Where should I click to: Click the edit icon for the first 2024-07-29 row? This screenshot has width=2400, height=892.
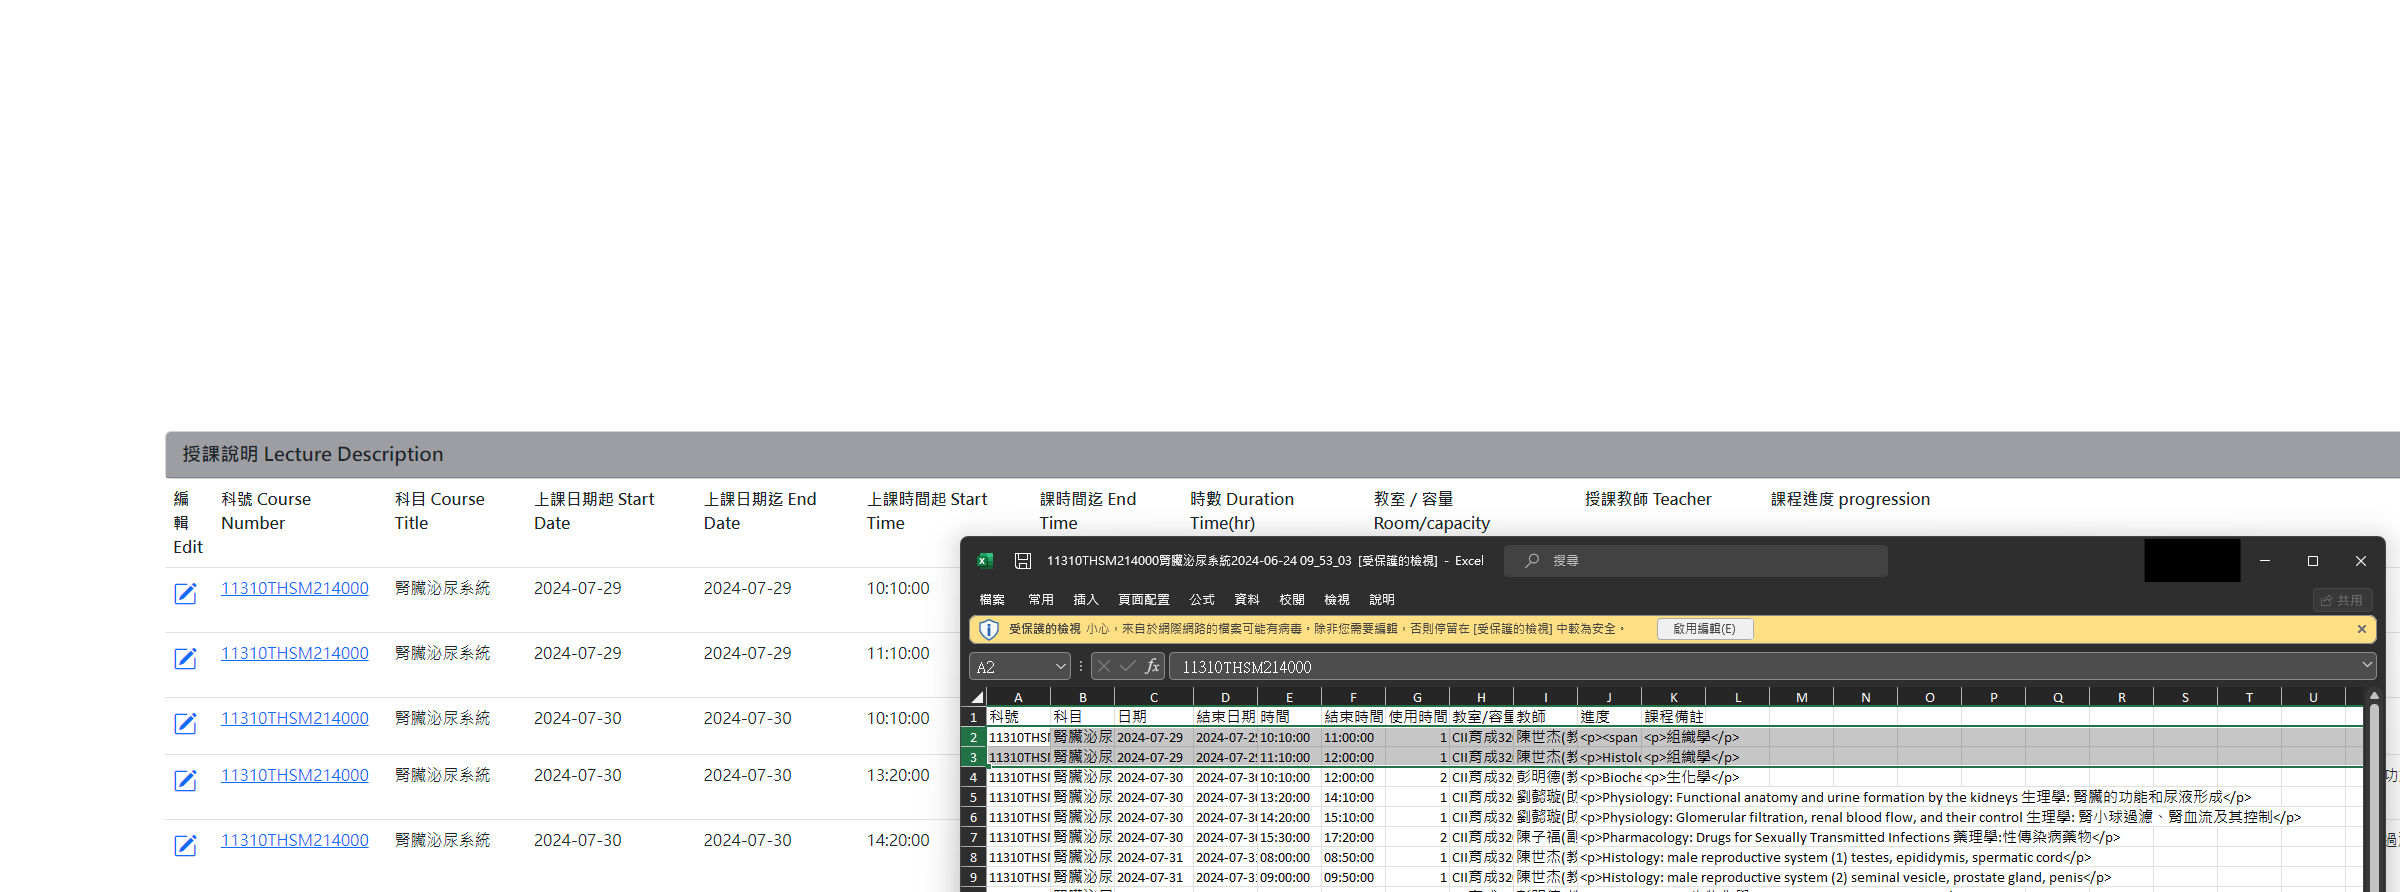click(x=186, y=593)
